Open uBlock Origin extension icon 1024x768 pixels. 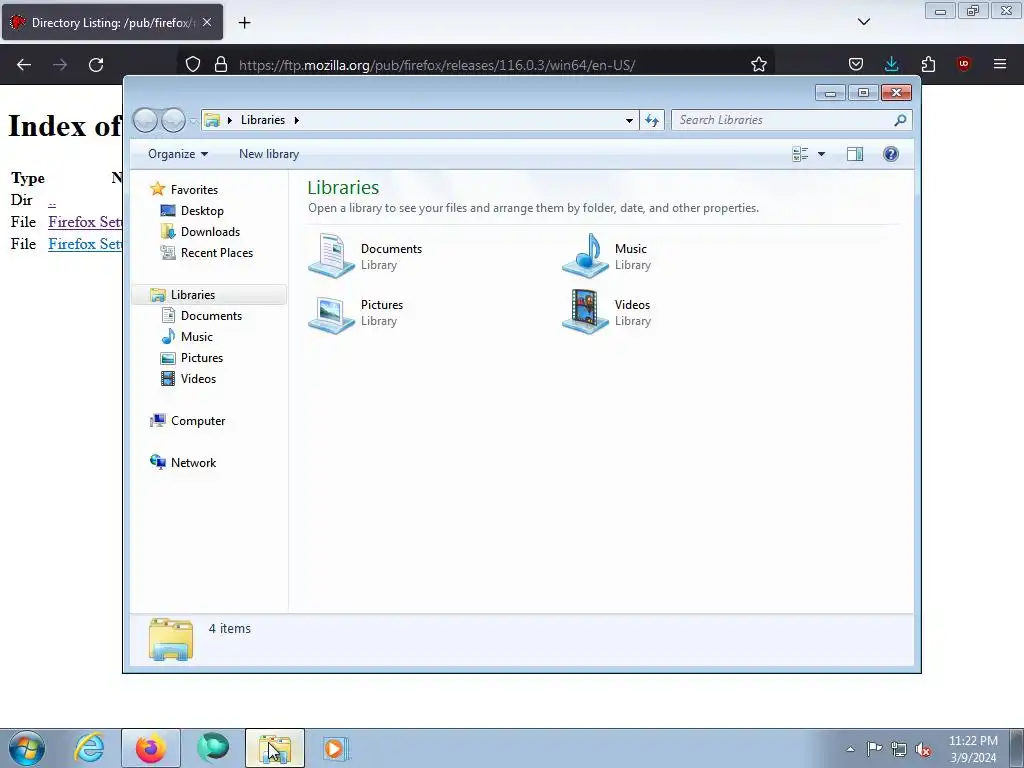point(964,65)
